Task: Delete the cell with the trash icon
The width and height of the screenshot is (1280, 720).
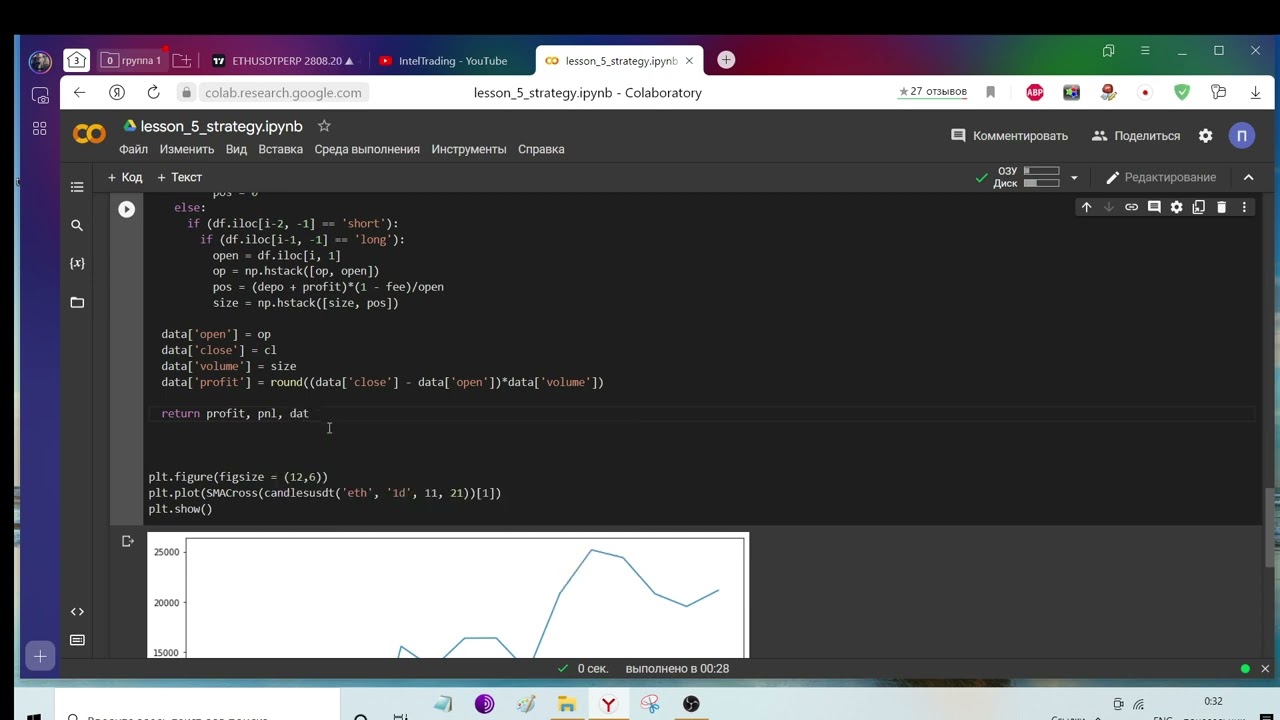Action: [1221, 207]
